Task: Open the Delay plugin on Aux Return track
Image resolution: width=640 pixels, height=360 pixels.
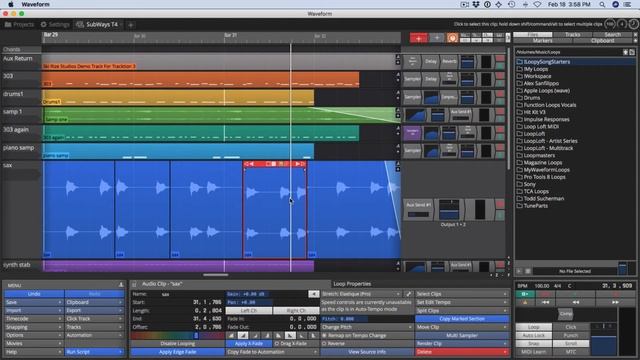Action: [x=431, y=61]
